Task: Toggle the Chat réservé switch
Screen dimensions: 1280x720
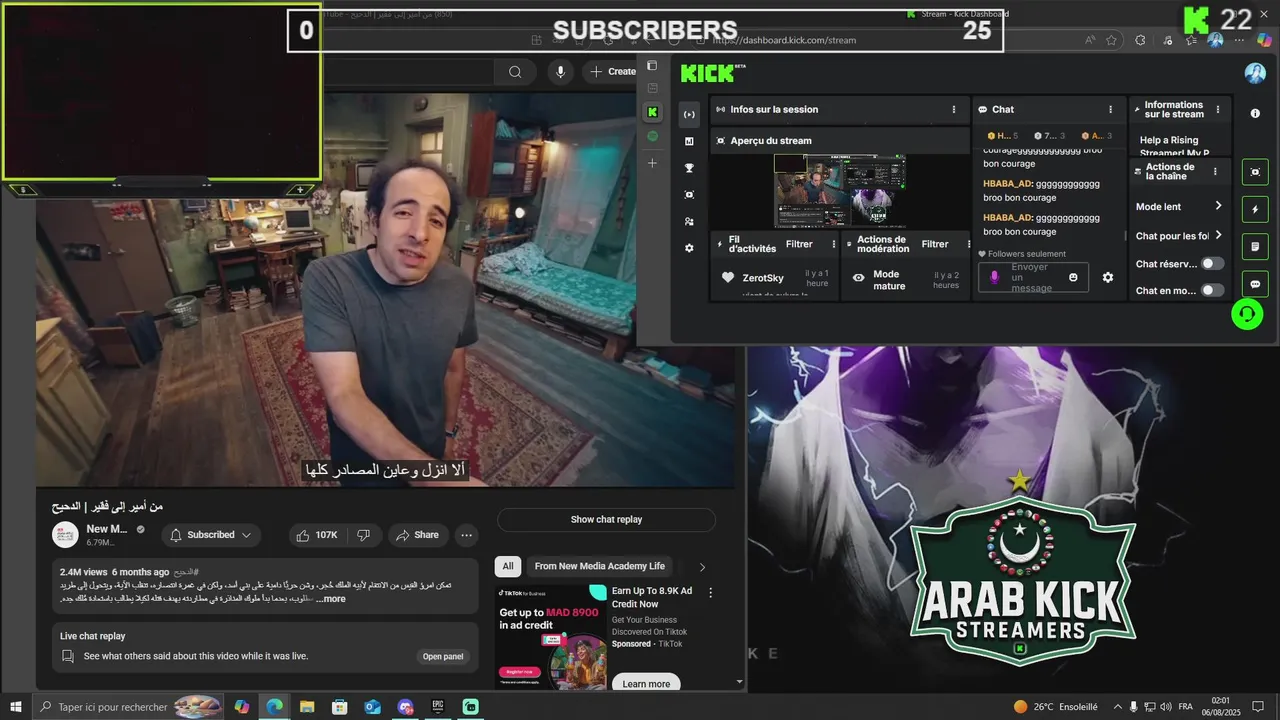Action: click(1212, 264)
